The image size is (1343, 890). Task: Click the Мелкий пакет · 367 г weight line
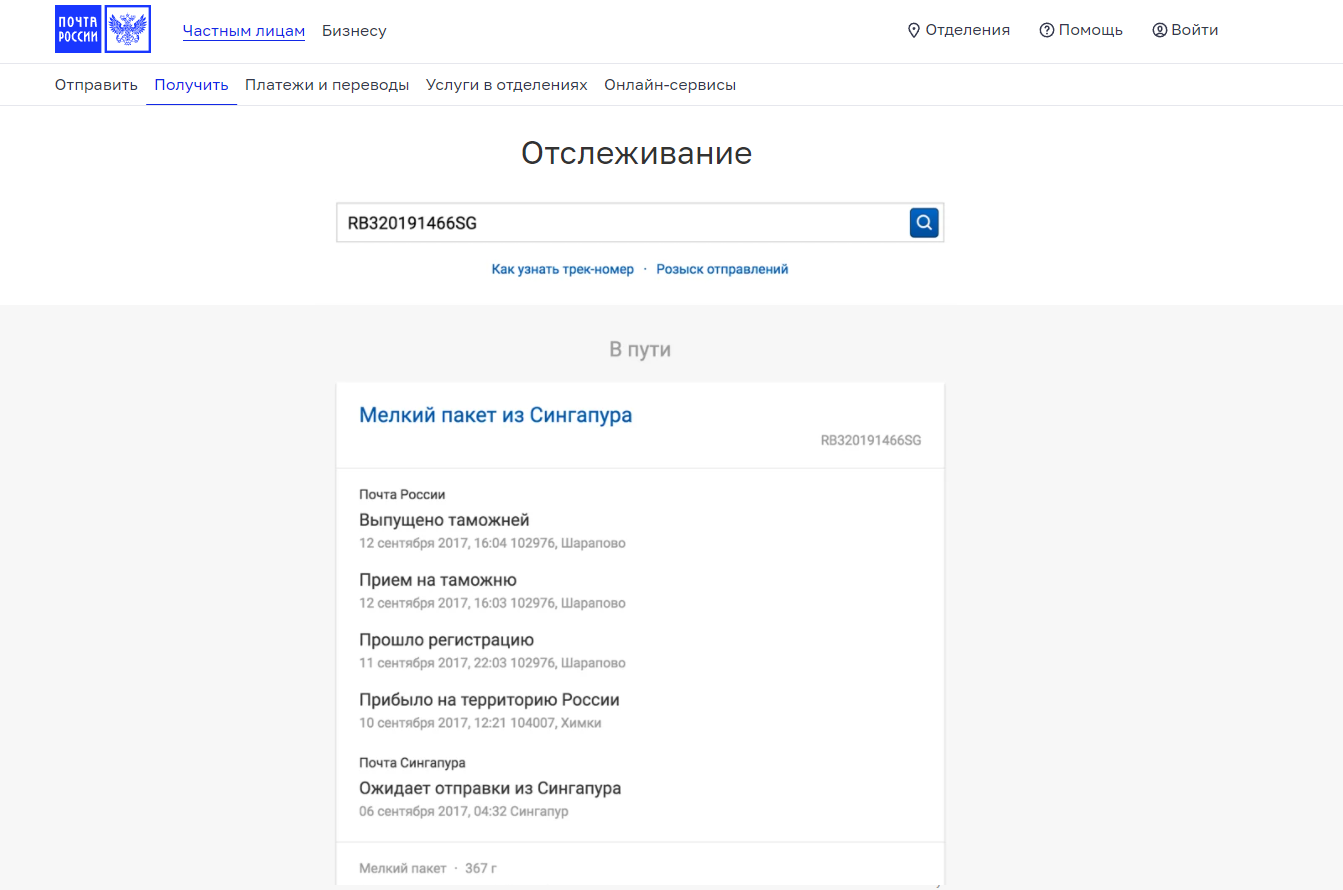point(428,868)
